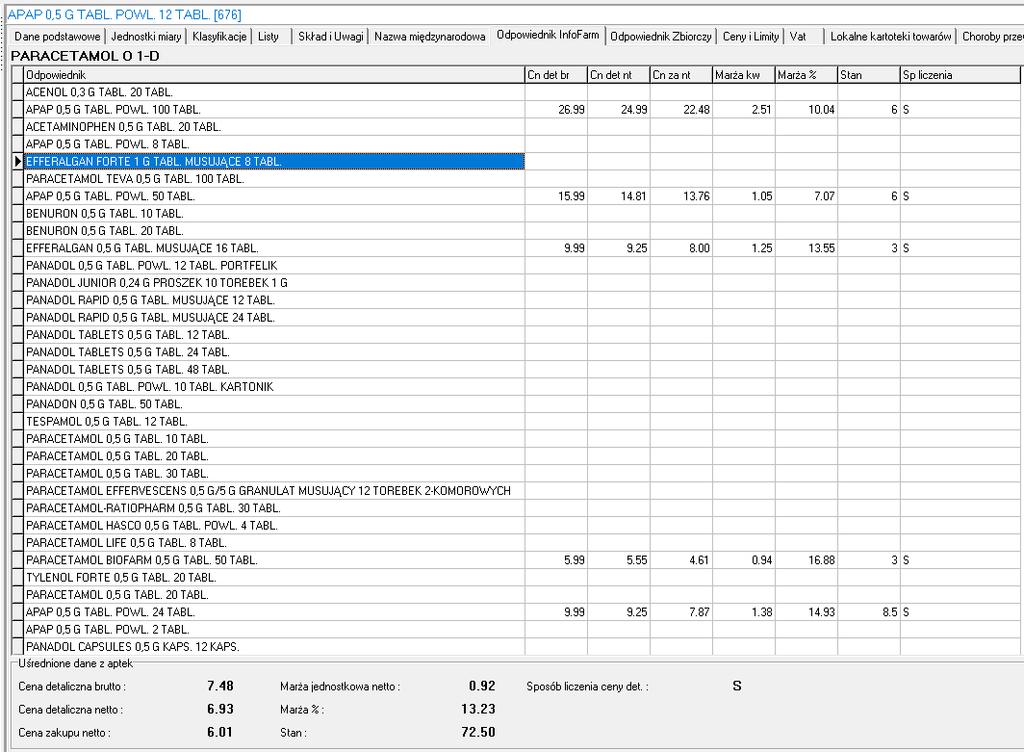1024x752 pixels.
Task: Click stock value 8.5 in Stan column
Action: click(889, 612)
